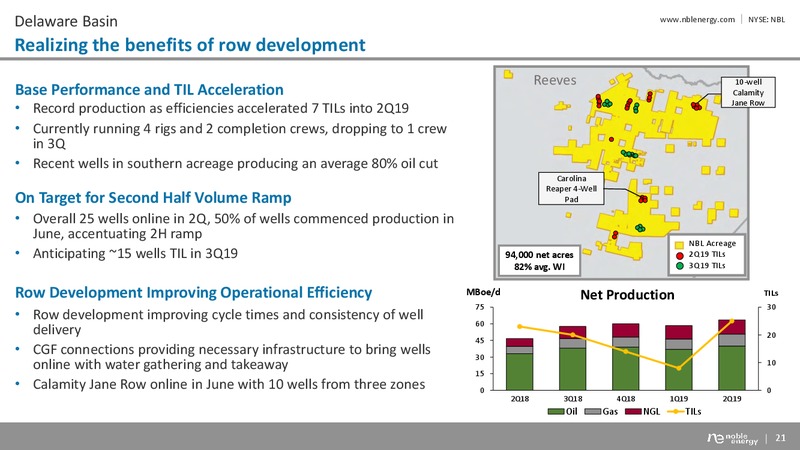Viewport: 800px width, 450px height.
Task: Click the 3Q18 production bar
Action: [572, 358]
